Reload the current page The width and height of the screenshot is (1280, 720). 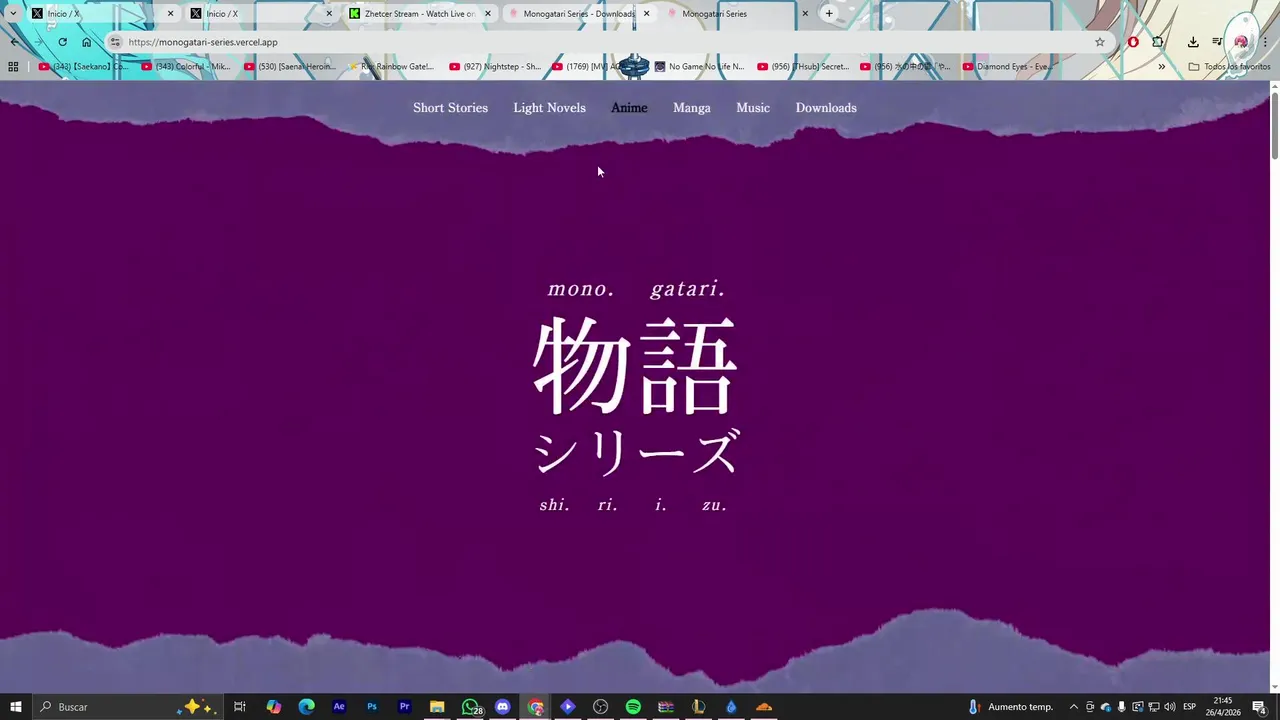click(62, 42)
